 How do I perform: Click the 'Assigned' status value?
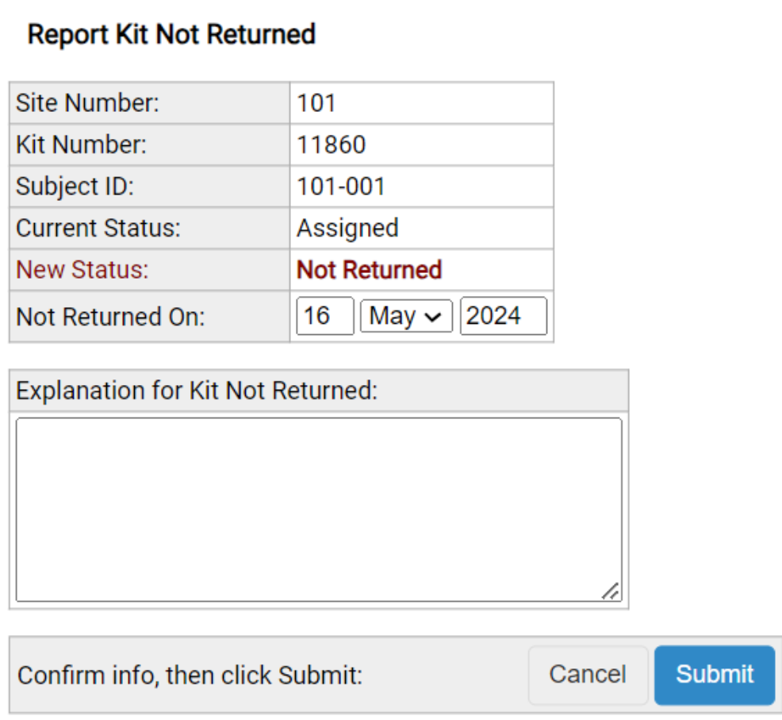pos(347,228)
